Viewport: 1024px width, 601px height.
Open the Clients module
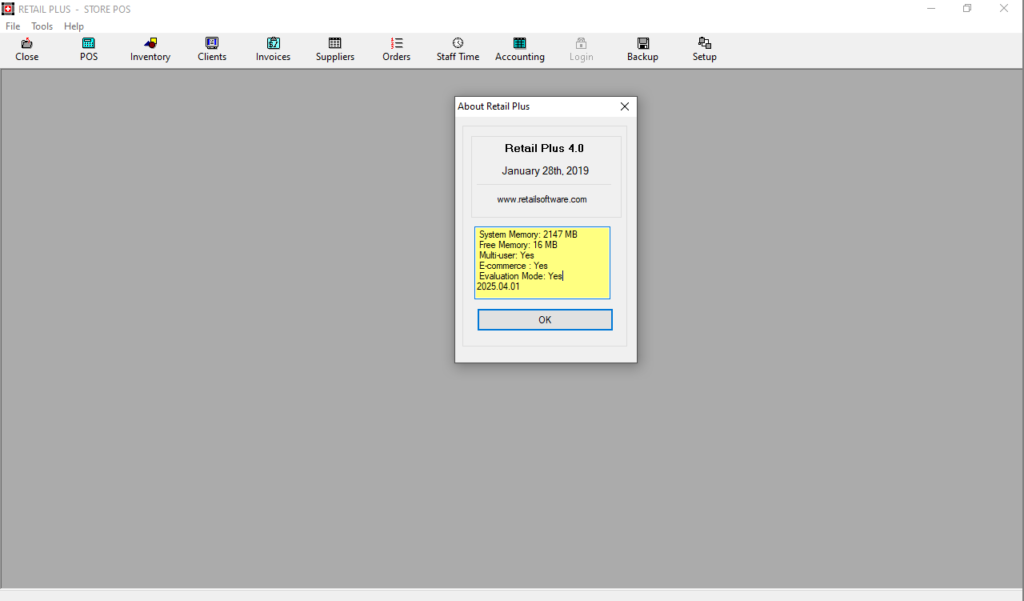[212, 50]
